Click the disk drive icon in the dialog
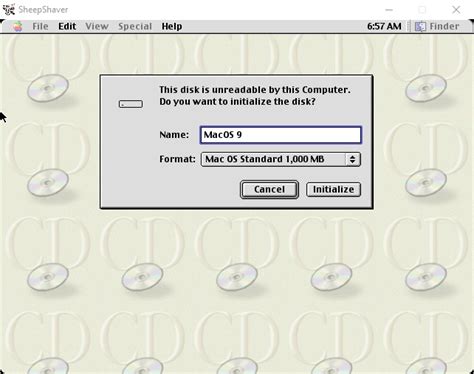Viewport: 474px width, 374px height. click(x=131, y=104)
